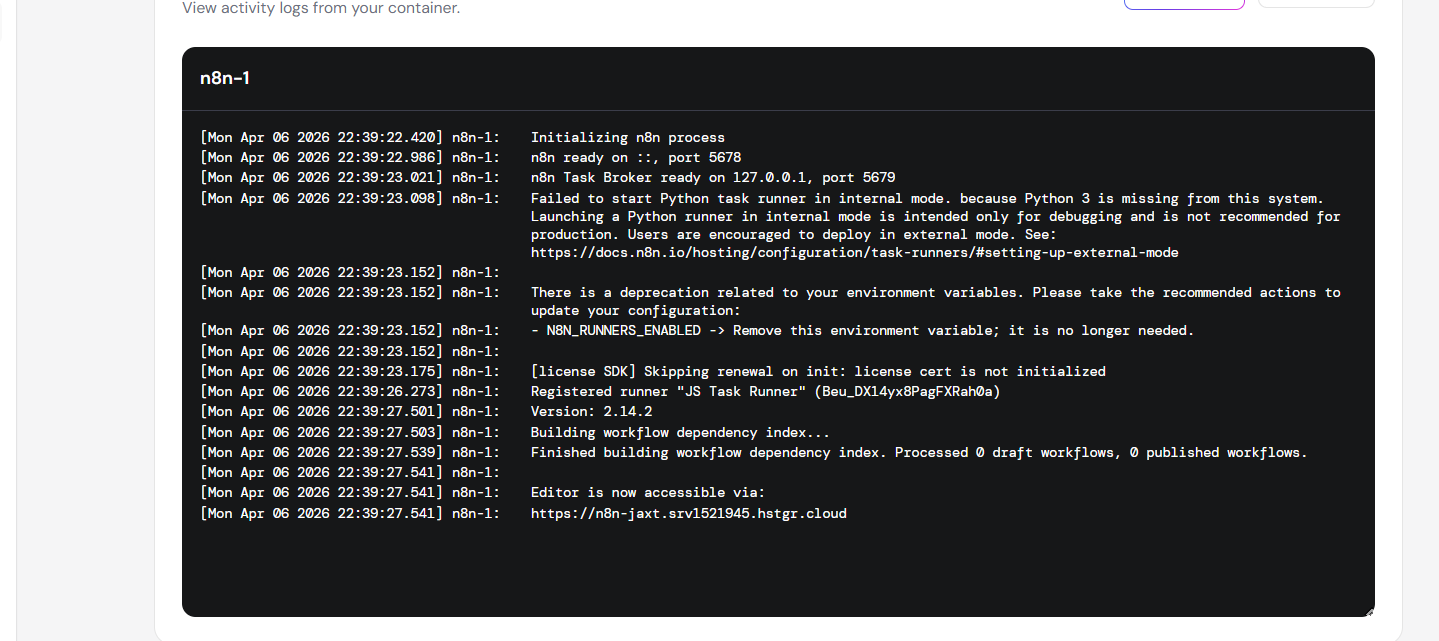This screenshot has width=1439, height=641.
Task: Click "Building workflow dependency index..." log line
Action: (x=680, y=432)
